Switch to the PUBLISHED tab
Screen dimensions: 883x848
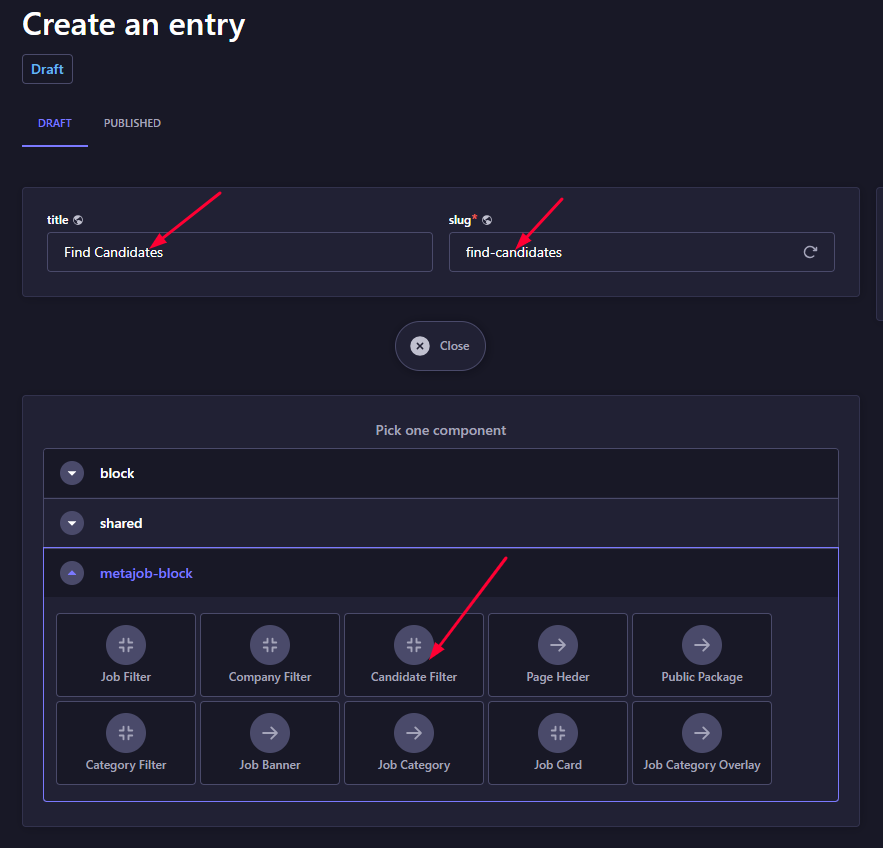point(132,123)
